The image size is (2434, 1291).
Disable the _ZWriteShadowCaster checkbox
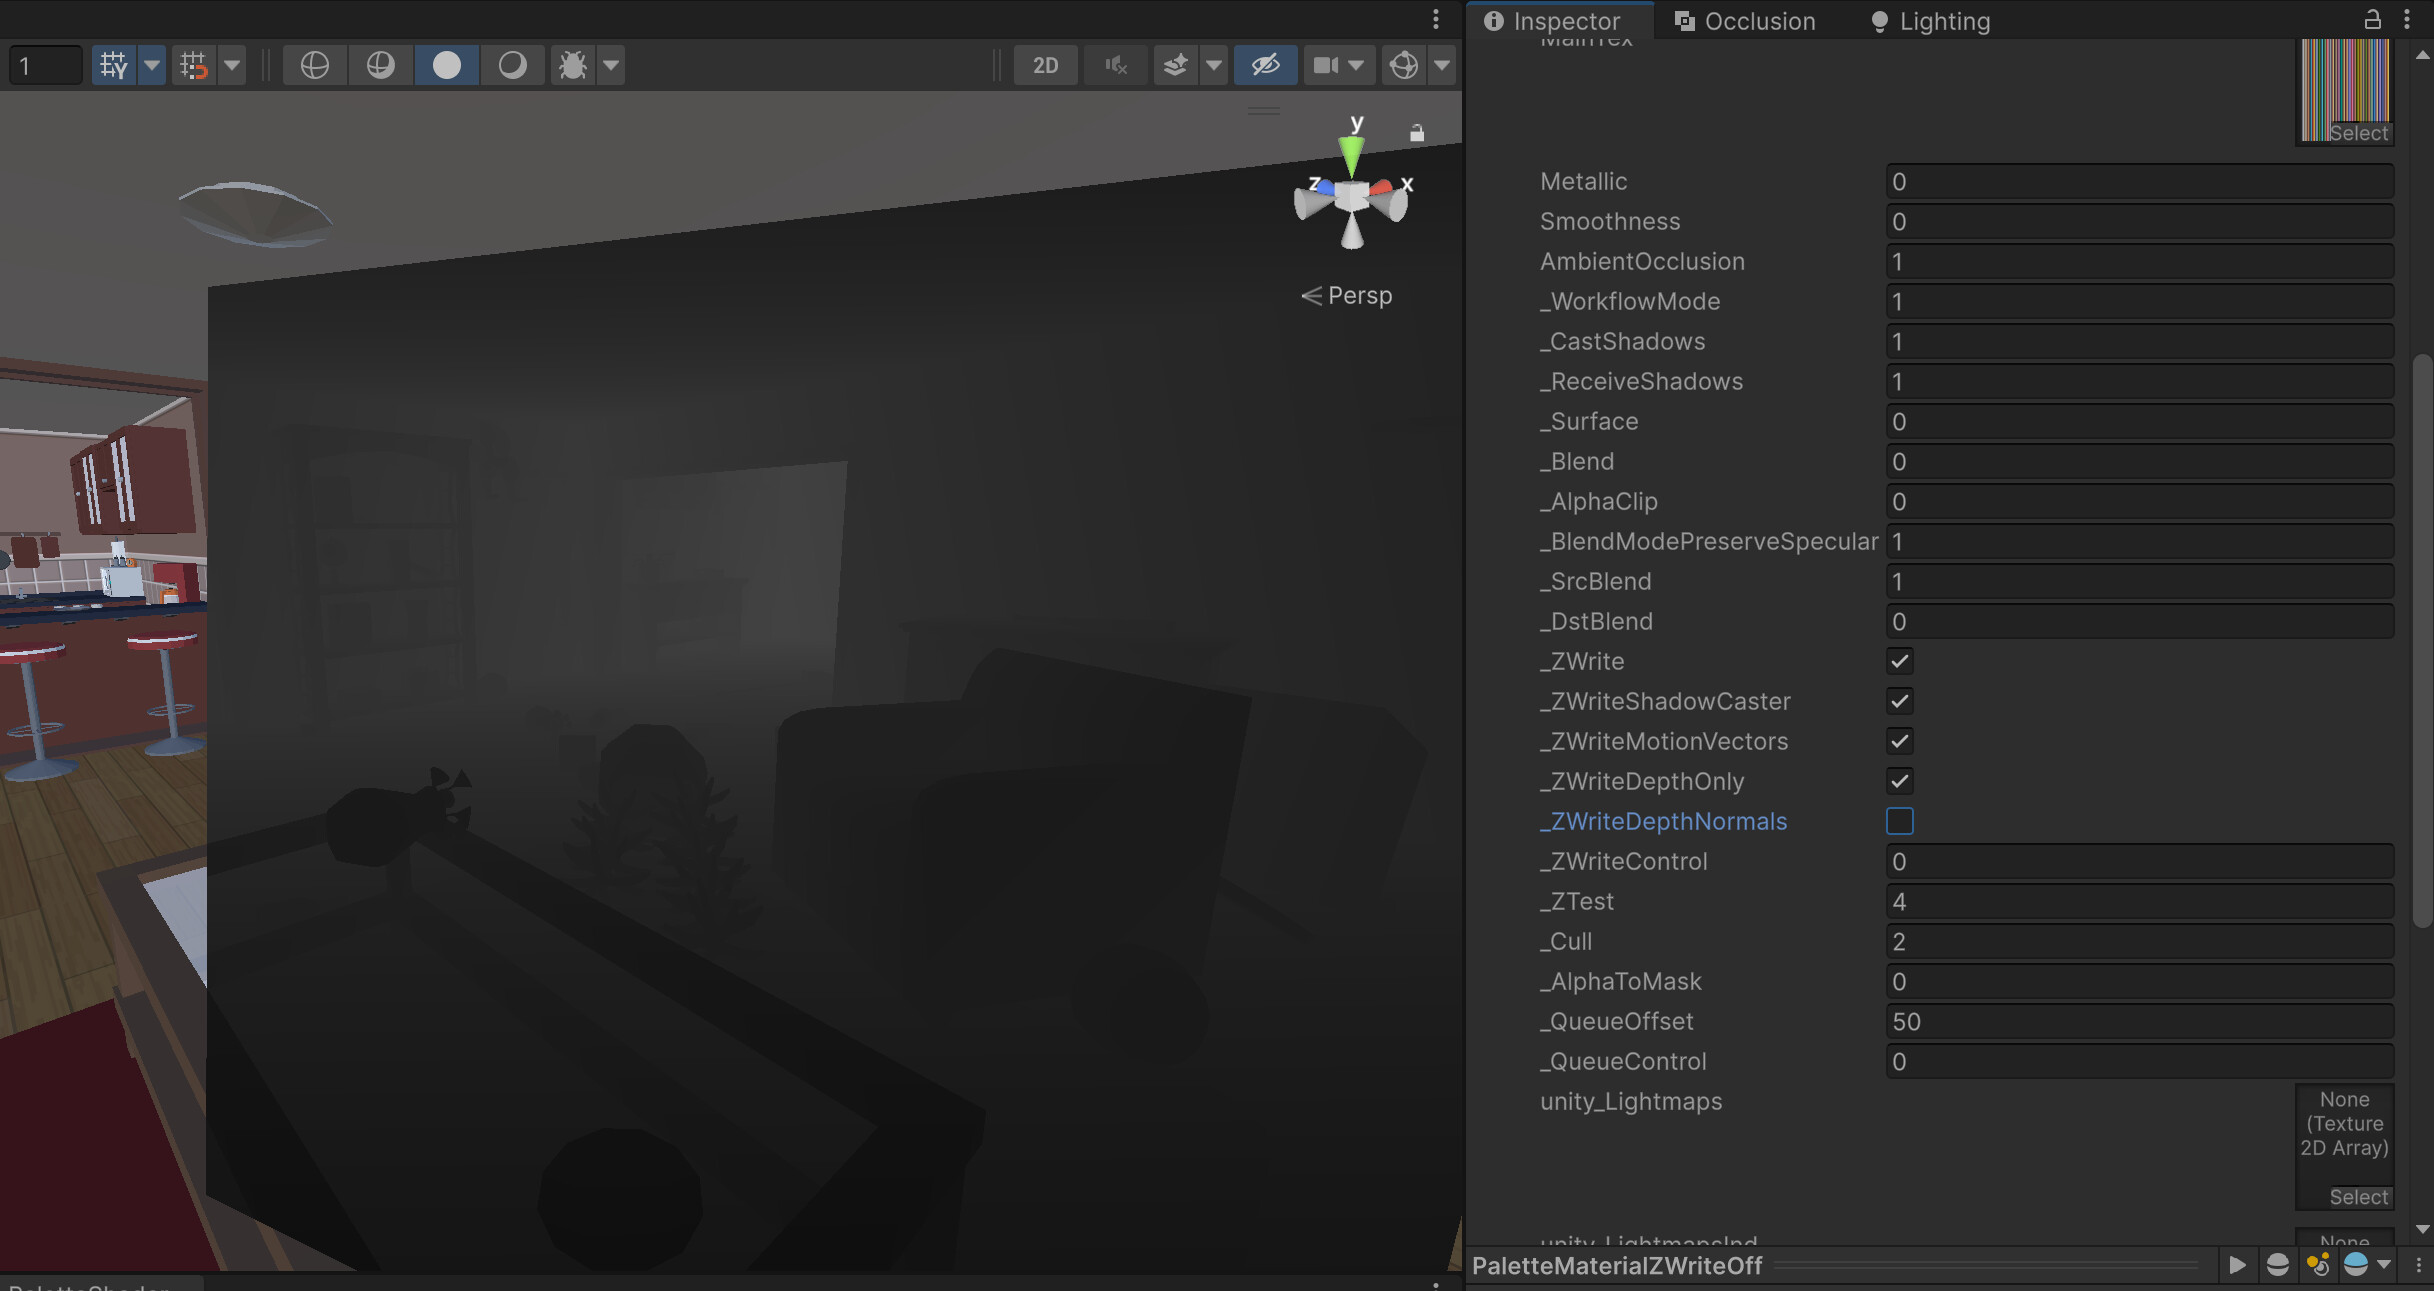point(1900,701)
